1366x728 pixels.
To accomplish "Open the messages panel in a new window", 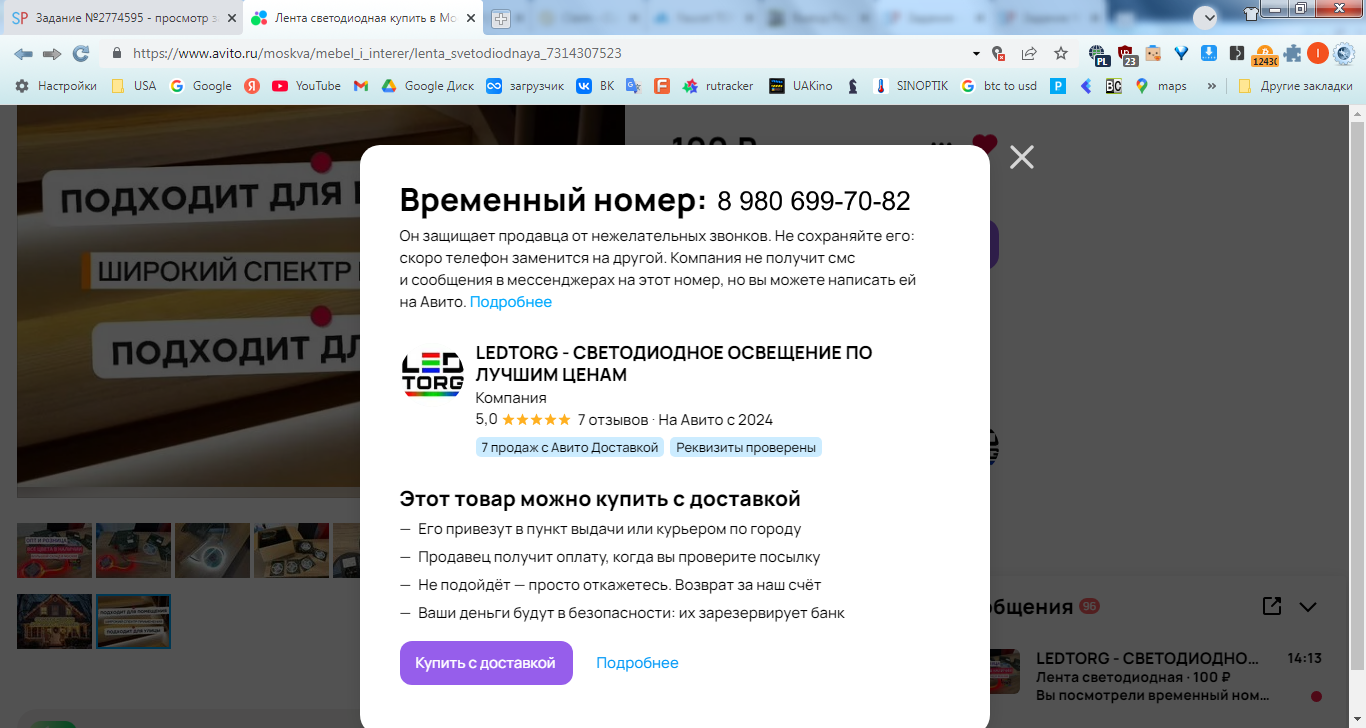I will (1271, 606).
